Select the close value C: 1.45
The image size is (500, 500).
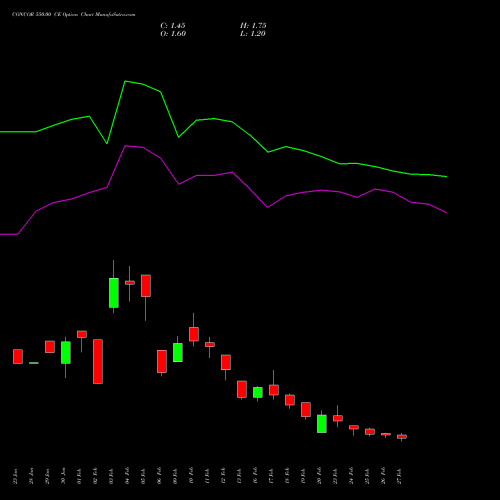(x=173, y=26)
